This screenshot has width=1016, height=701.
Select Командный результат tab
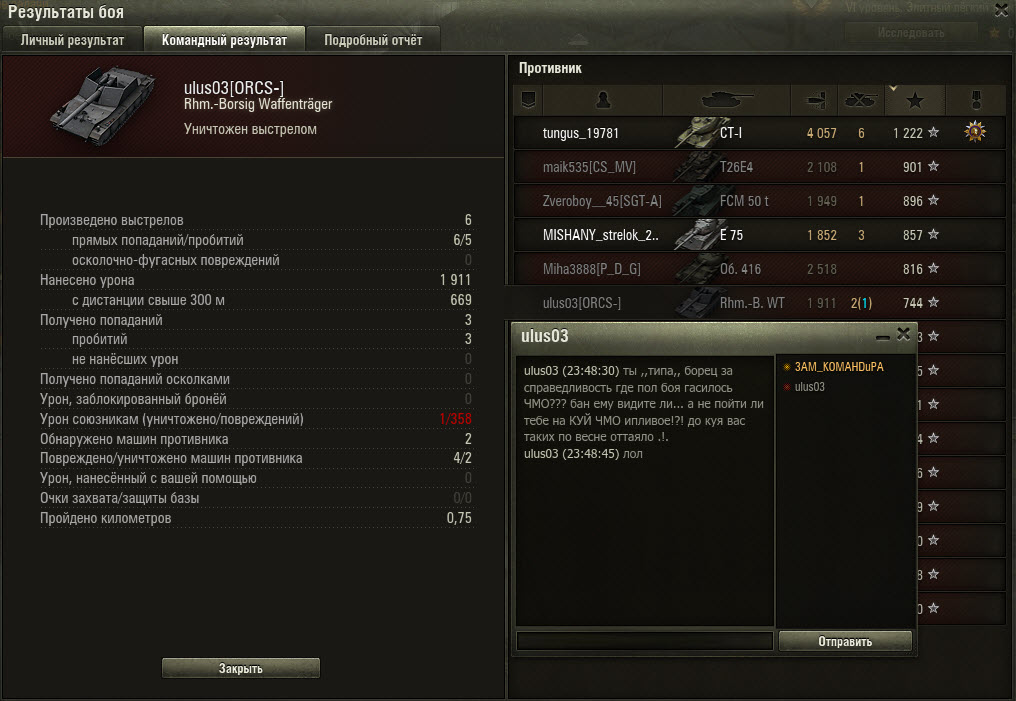tap(224, 40)
